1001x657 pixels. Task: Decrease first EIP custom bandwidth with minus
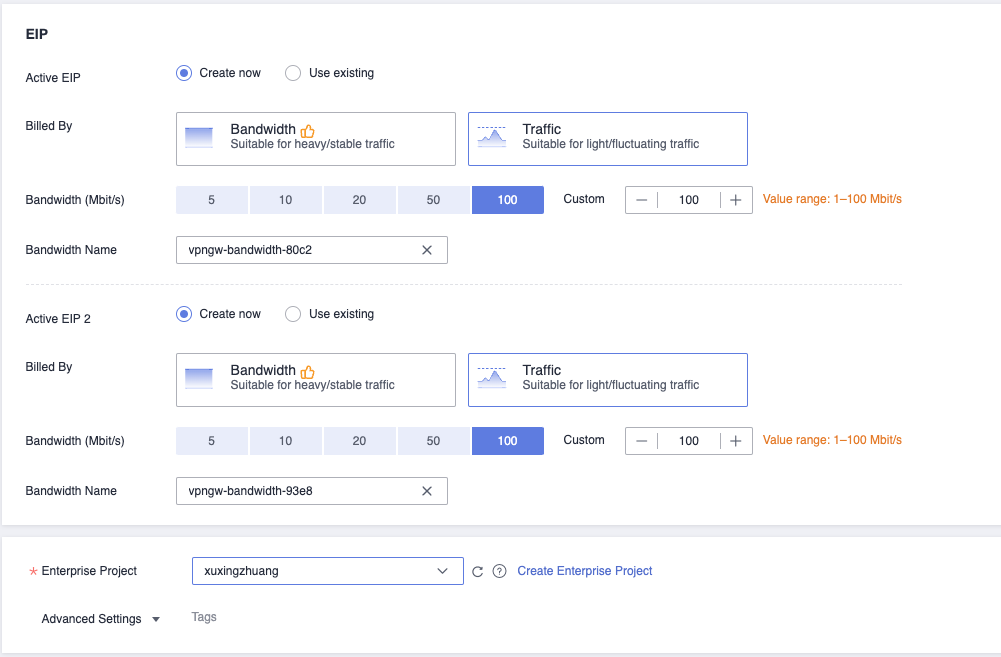(x=642, y=200)
